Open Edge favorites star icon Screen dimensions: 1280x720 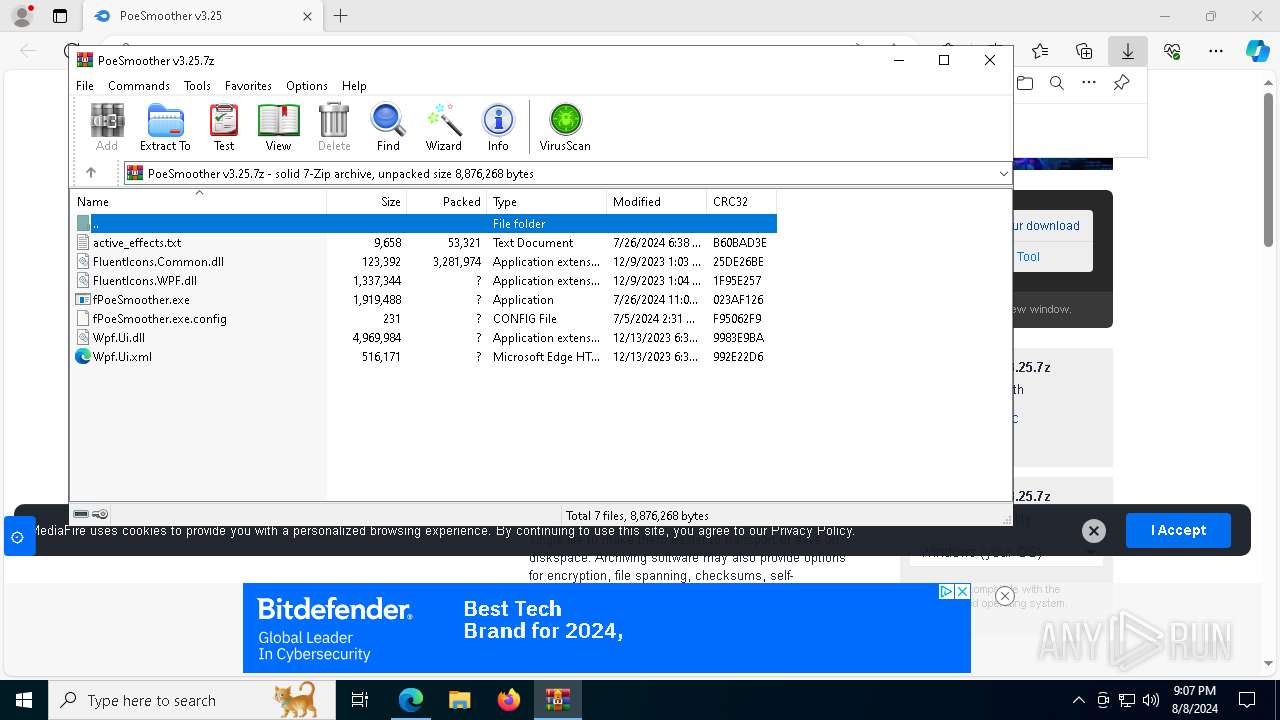(x=1040, y=51)
